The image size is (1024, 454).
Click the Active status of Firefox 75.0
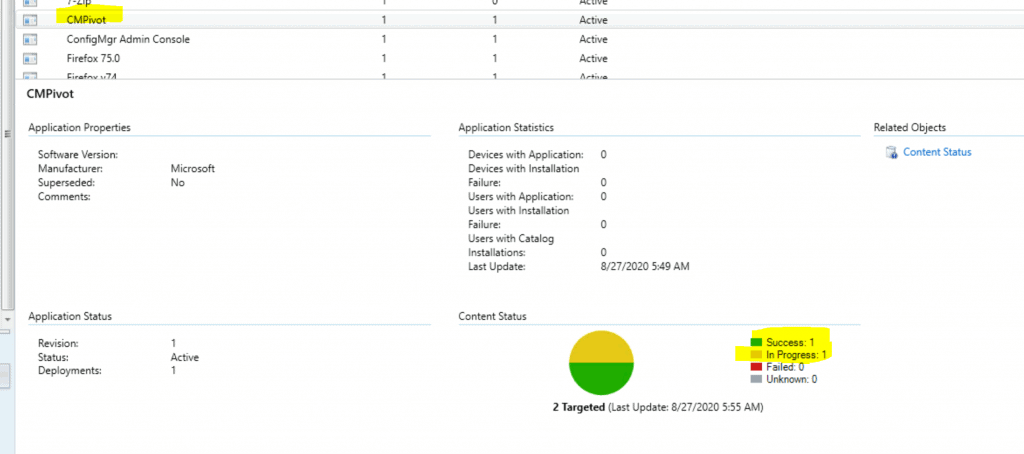[593, 58]
